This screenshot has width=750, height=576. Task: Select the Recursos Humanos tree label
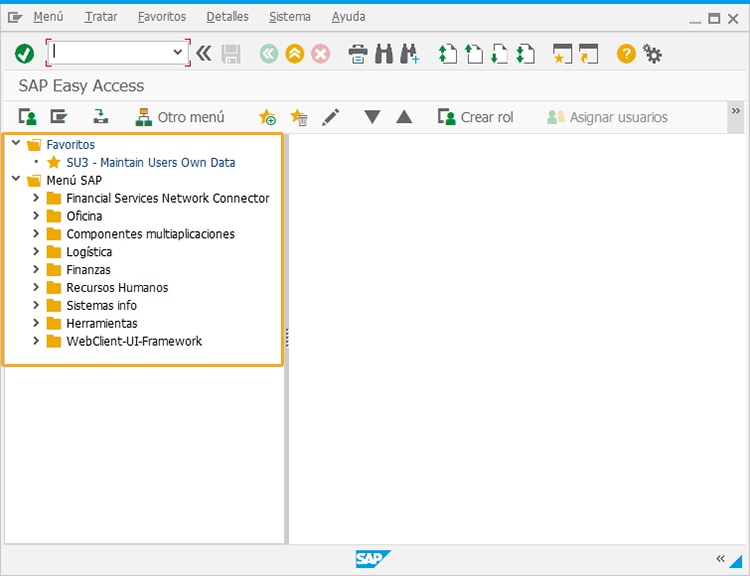click(117, 288)
